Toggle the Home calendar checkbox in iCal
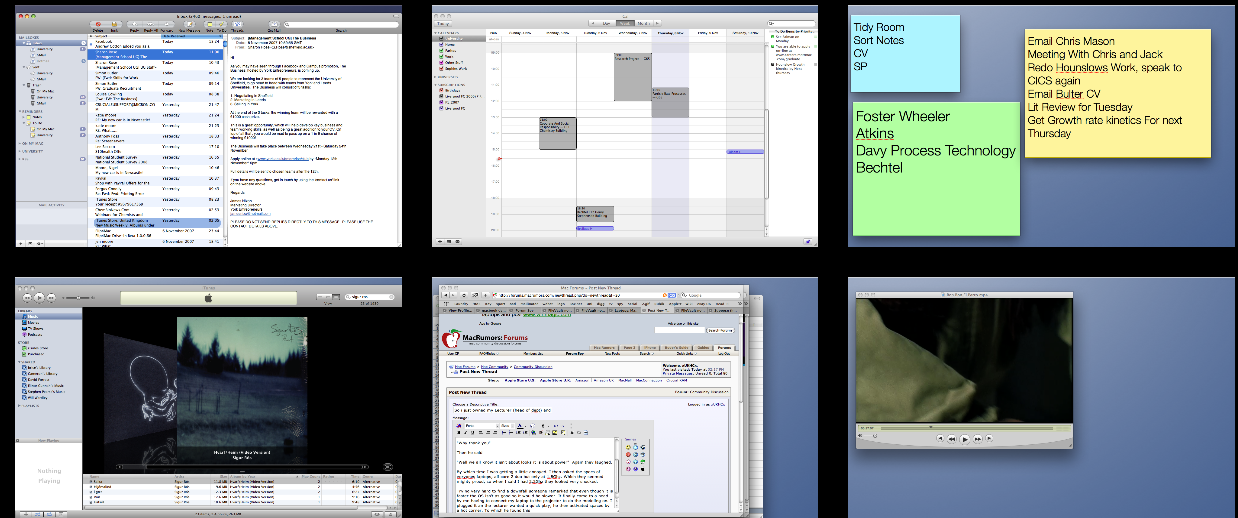This screenshot has width=1238, height=518. [x=441, y=44]
